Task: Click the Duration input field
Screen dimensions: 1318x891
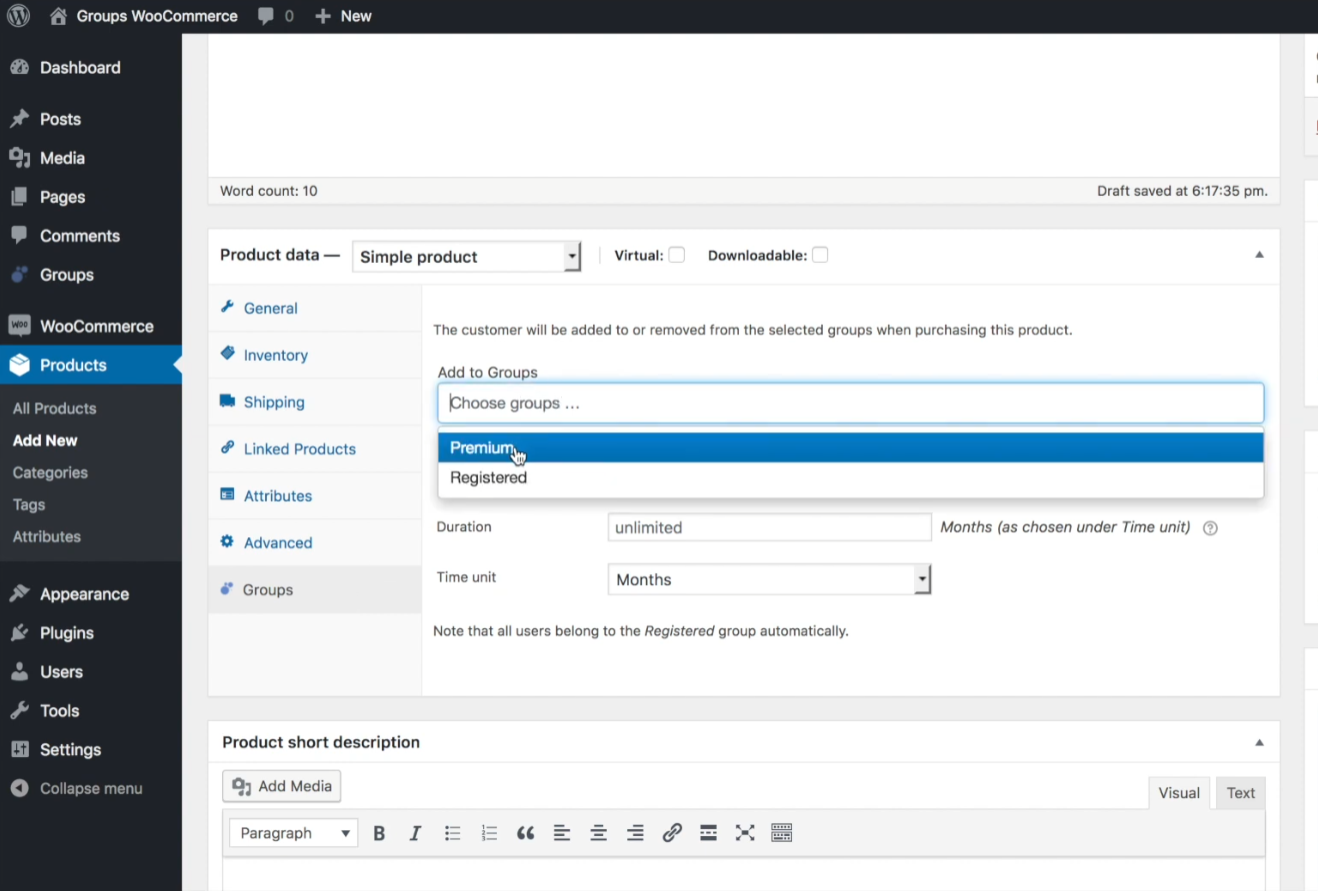Action: (x=770, y=527)
